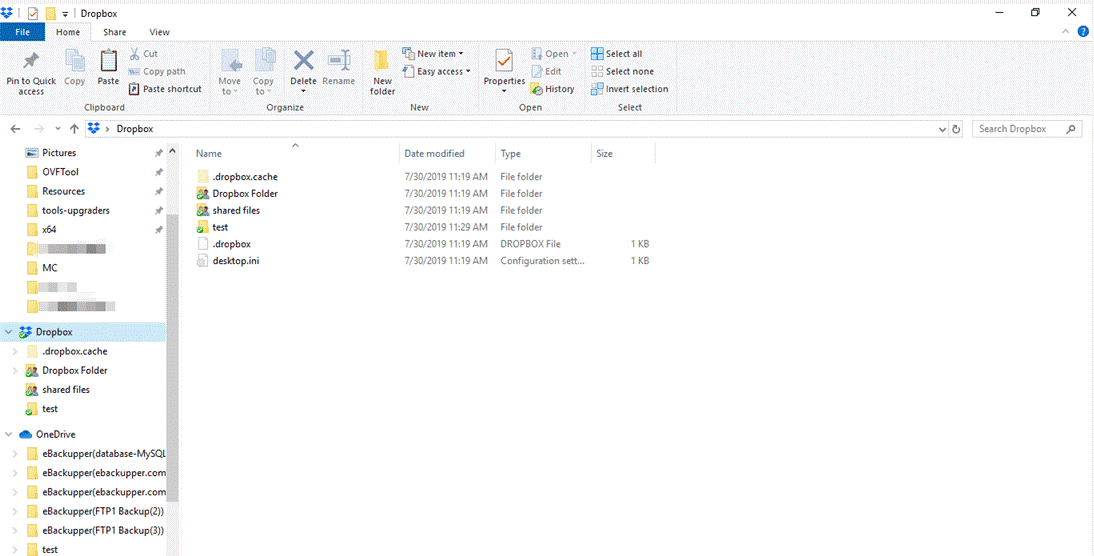Select the test folder in file list
Viewport: 1094px width, 556px height.
coord(220,227)
